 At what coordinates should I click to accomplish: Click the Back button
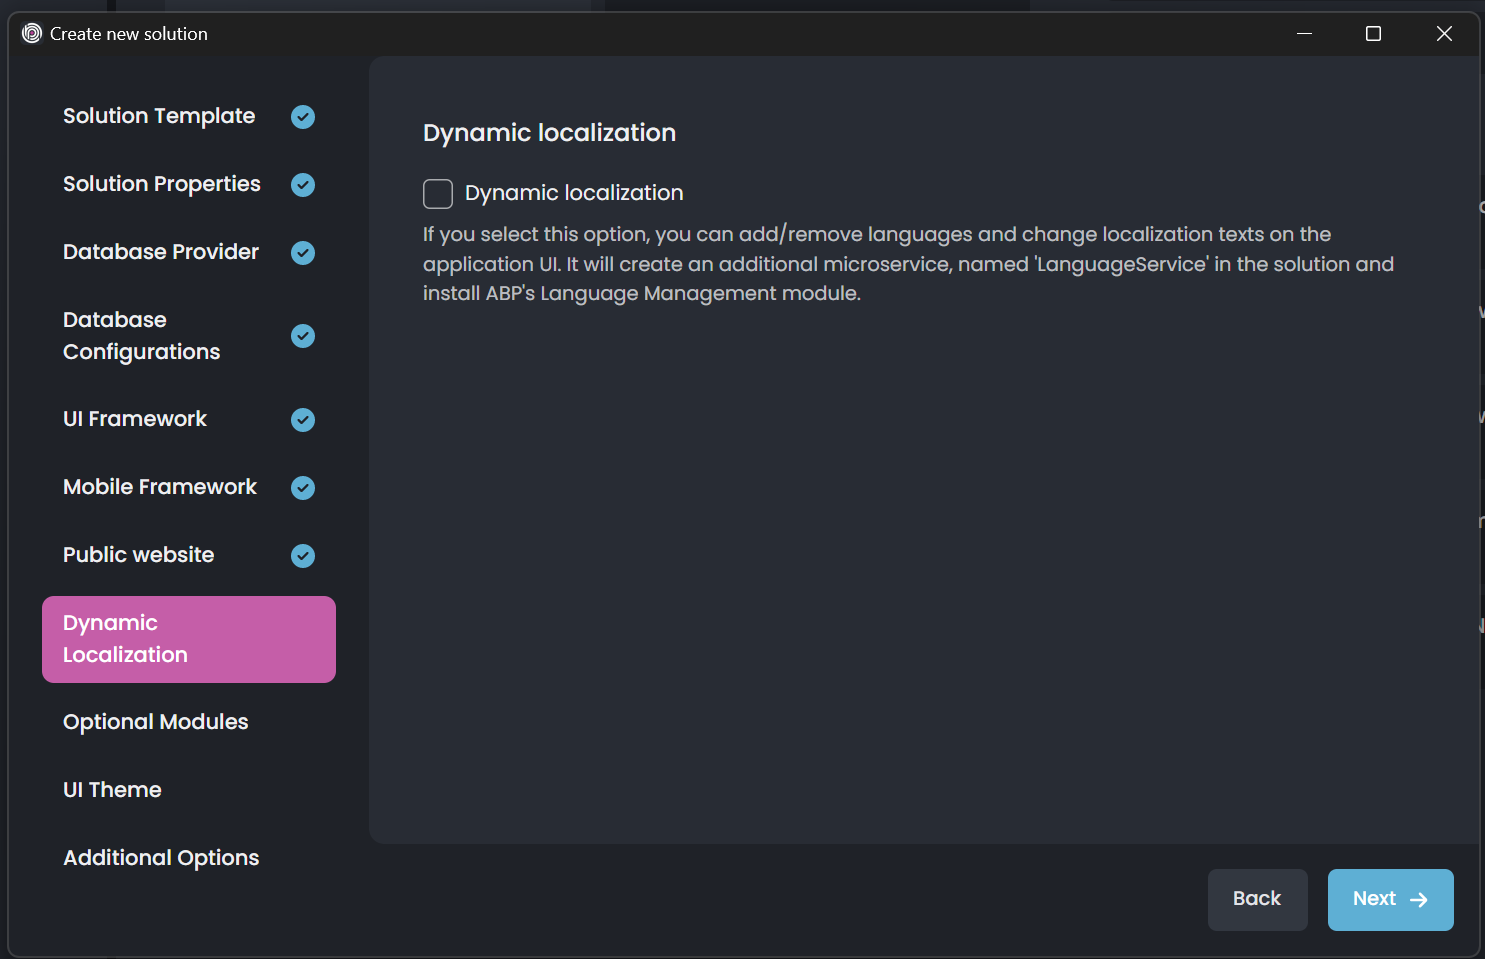point(1257,899)
